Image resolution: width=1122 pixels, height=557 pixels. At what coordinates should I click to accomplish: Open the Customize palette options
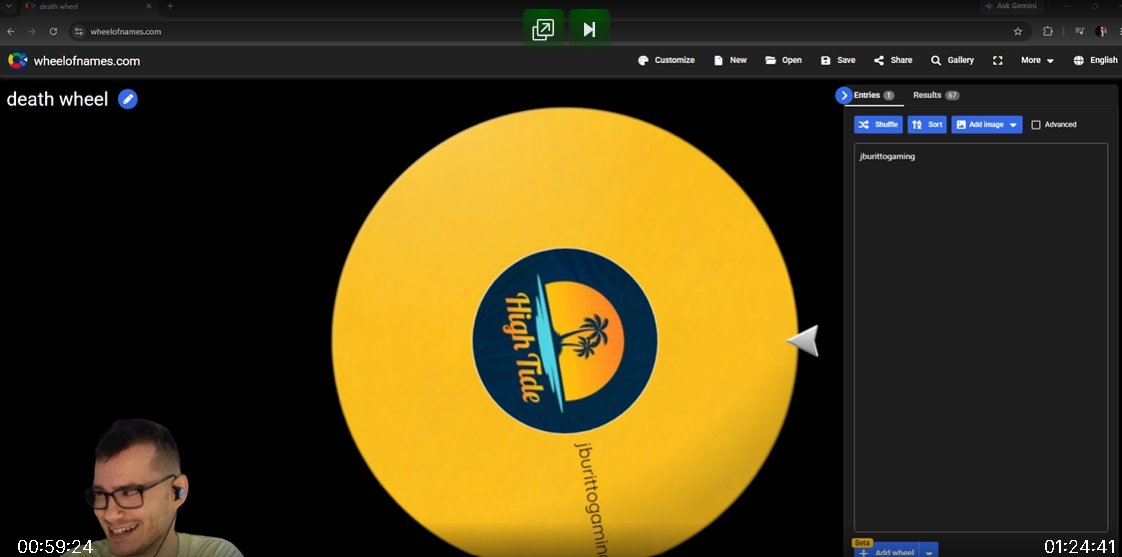click(666, 60)
